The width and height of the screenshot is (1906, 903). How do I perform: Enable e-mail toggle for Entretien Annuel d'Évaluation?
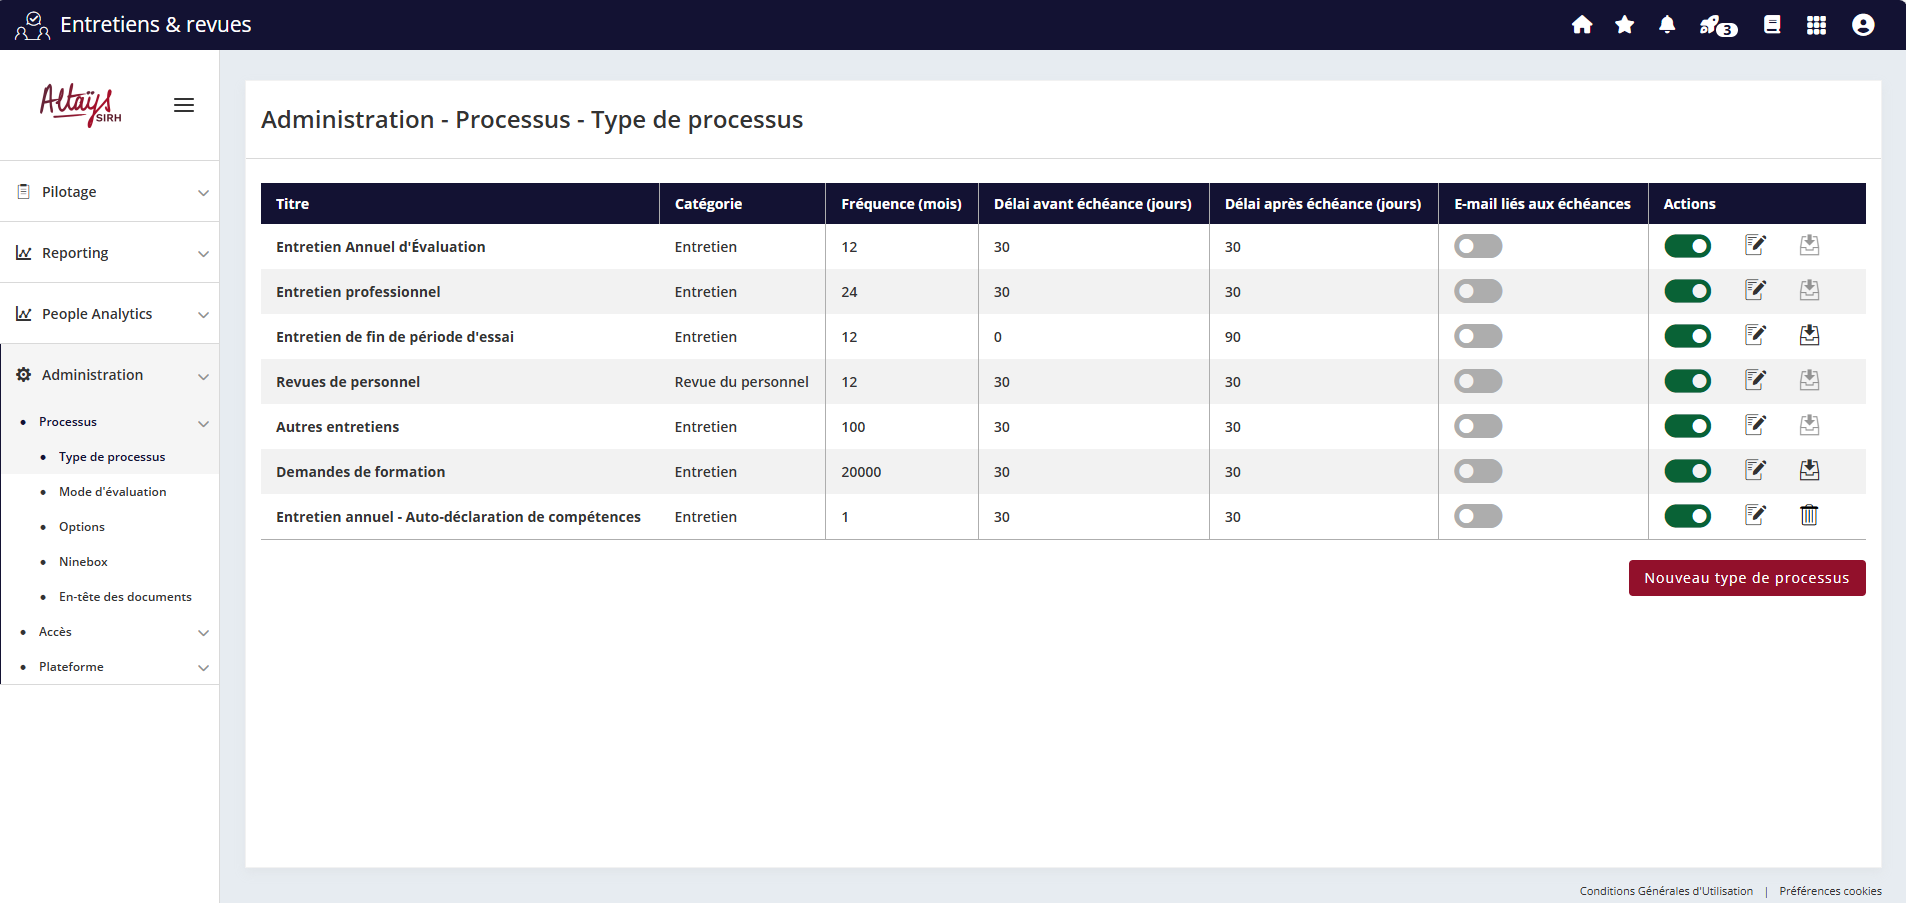[1478, 246]
